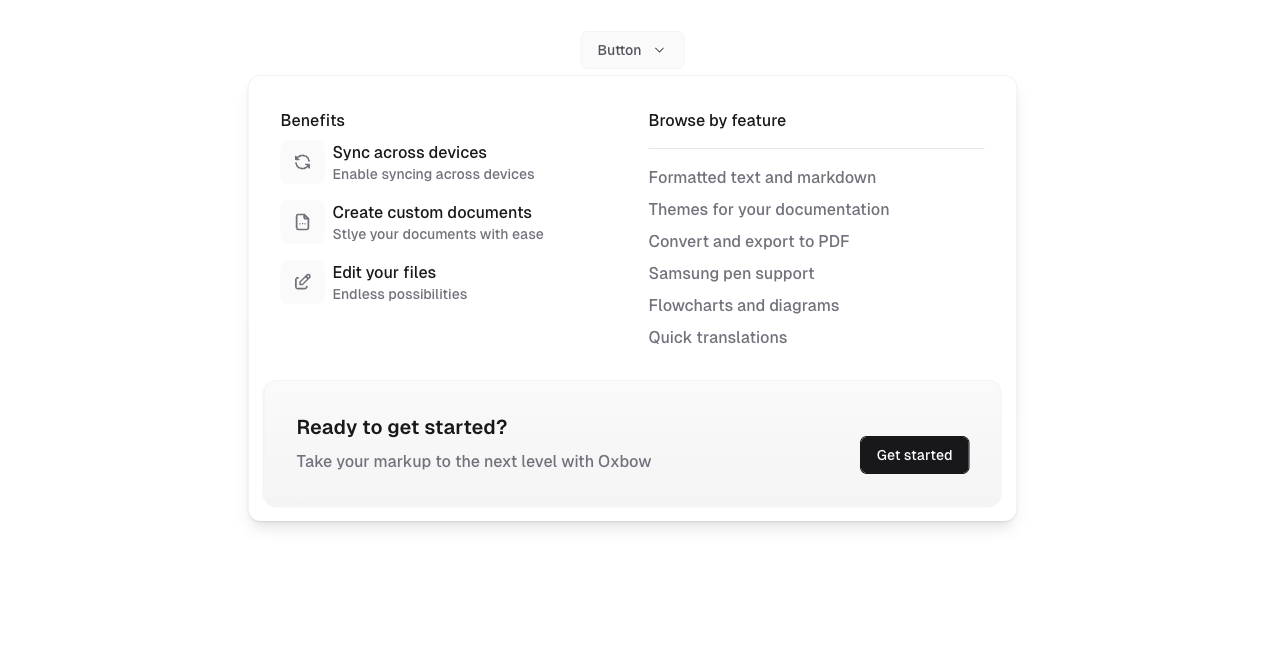Expand the chevron arrow beside Button
Image resolution: width=1265 pixels, height=650 pixels.
659,50
